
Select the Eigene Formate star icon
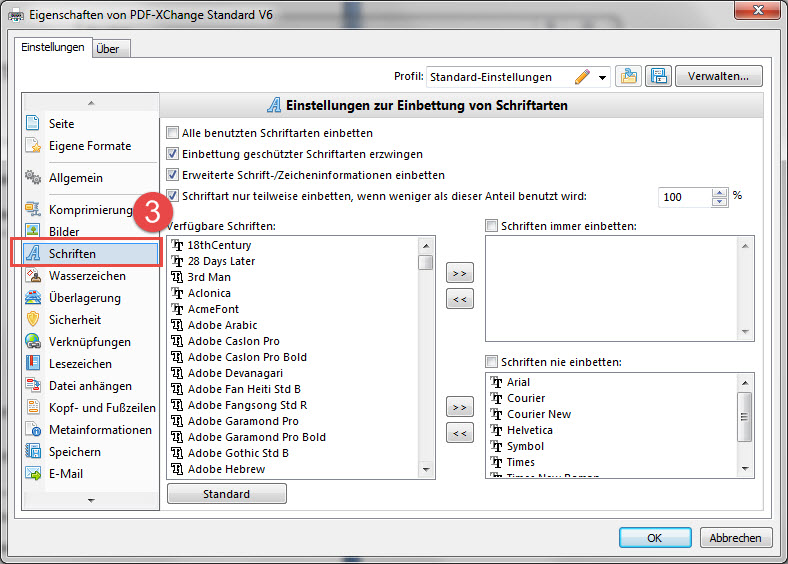33,146
